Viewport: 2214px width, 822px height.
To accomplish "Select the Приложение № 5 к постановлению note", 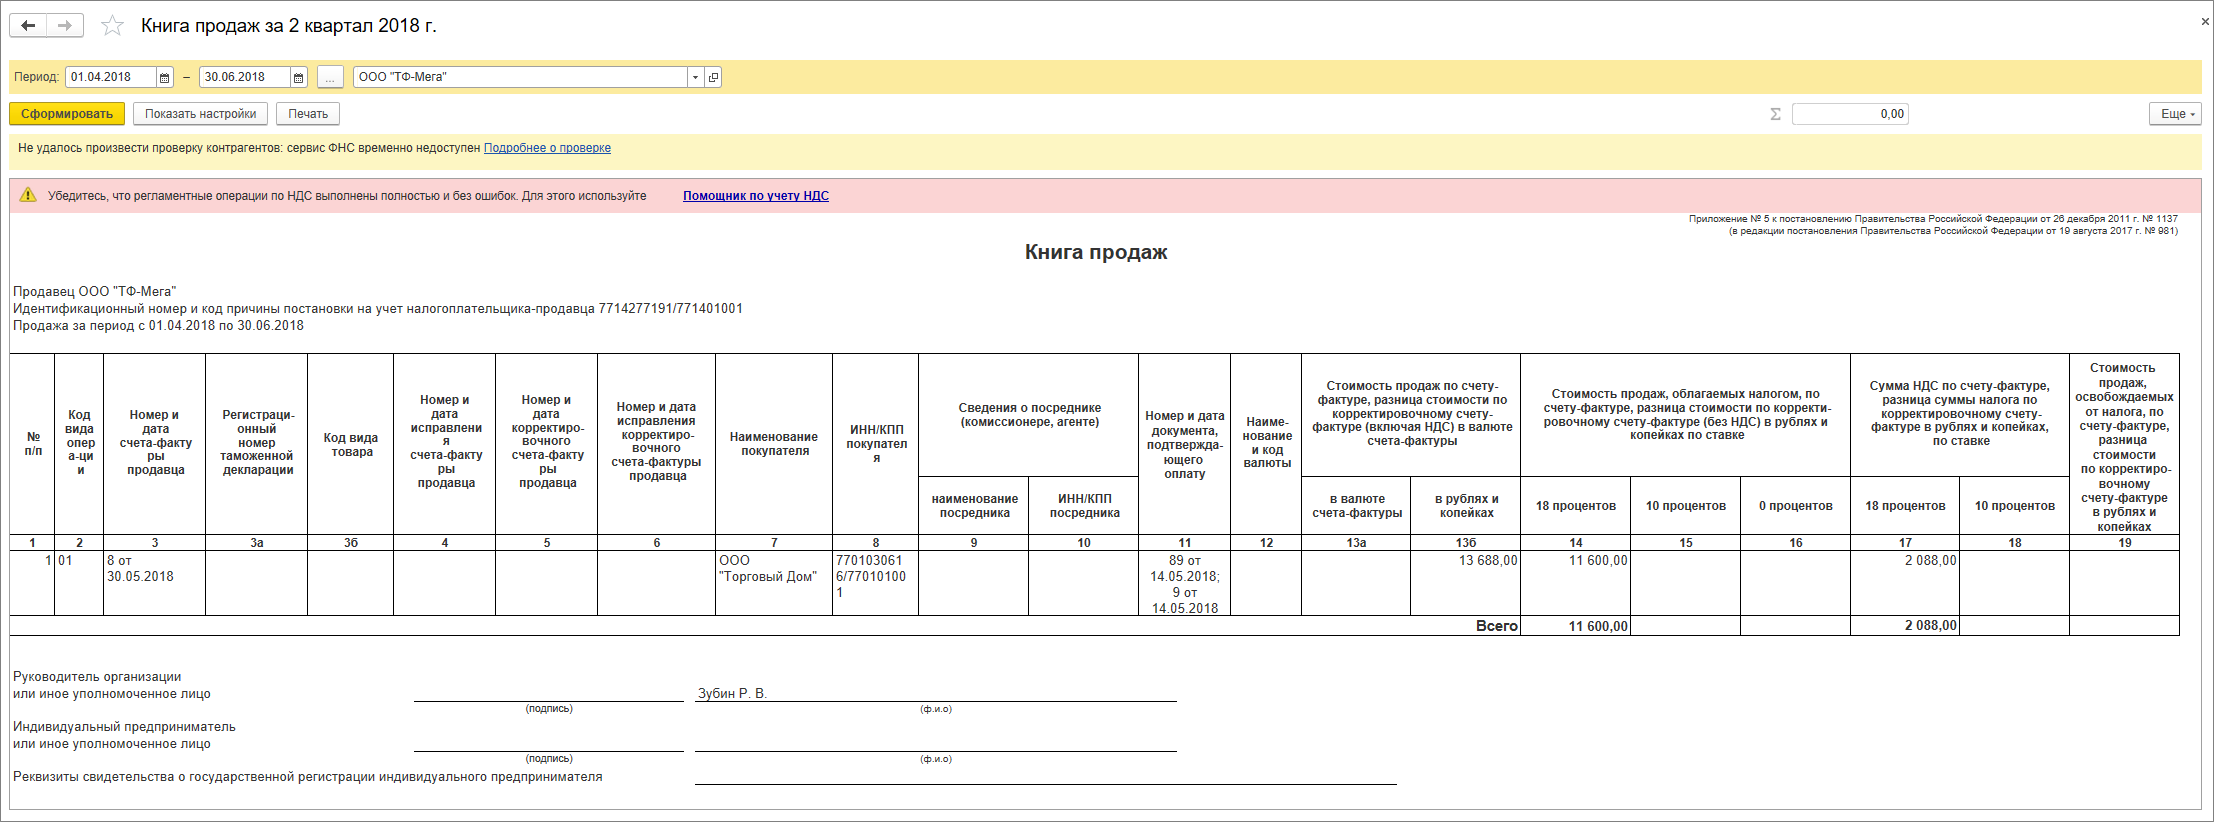I will tap(1933, 218).
